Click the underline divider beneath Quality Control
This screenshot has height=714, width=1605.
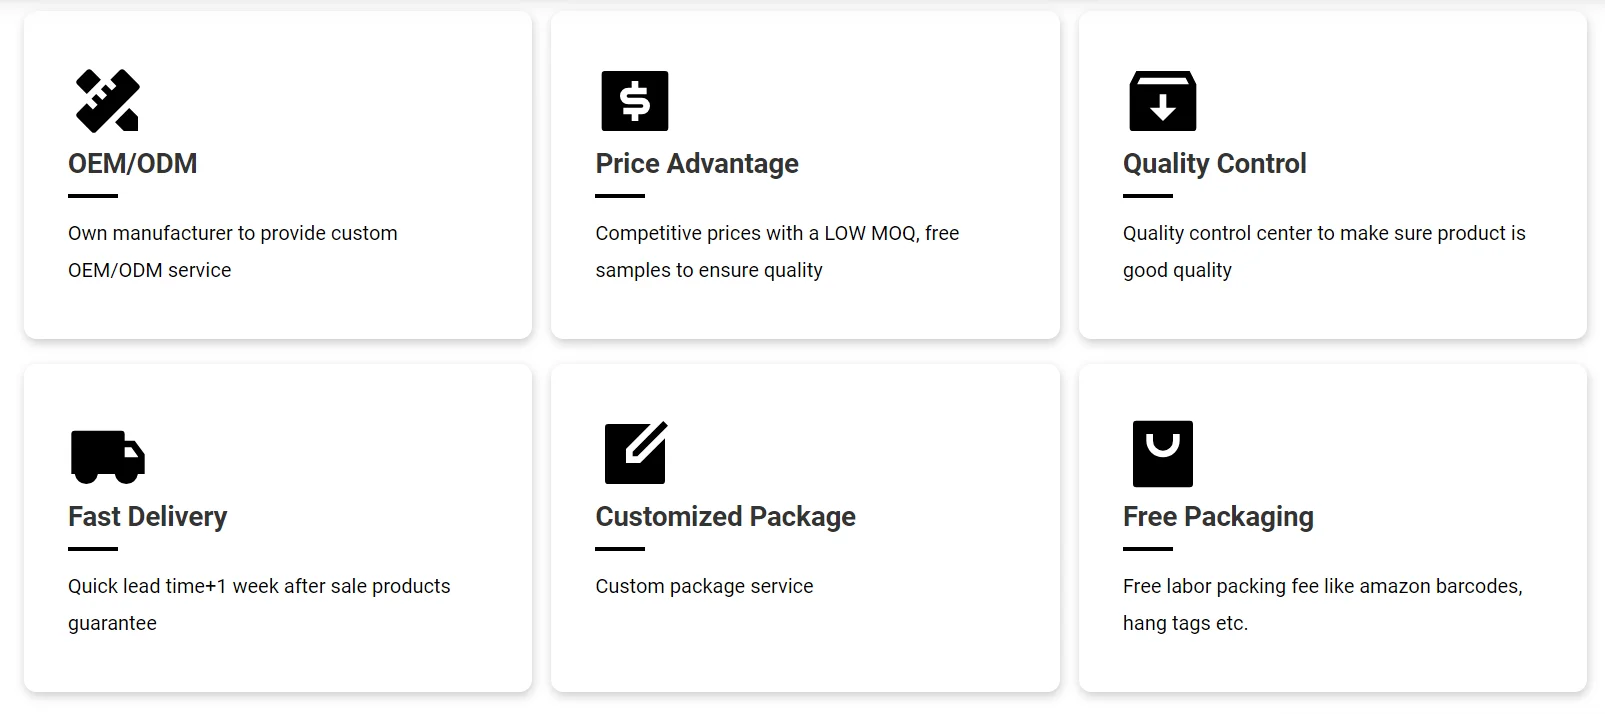pyautogui.click(x=1147, y=196)
